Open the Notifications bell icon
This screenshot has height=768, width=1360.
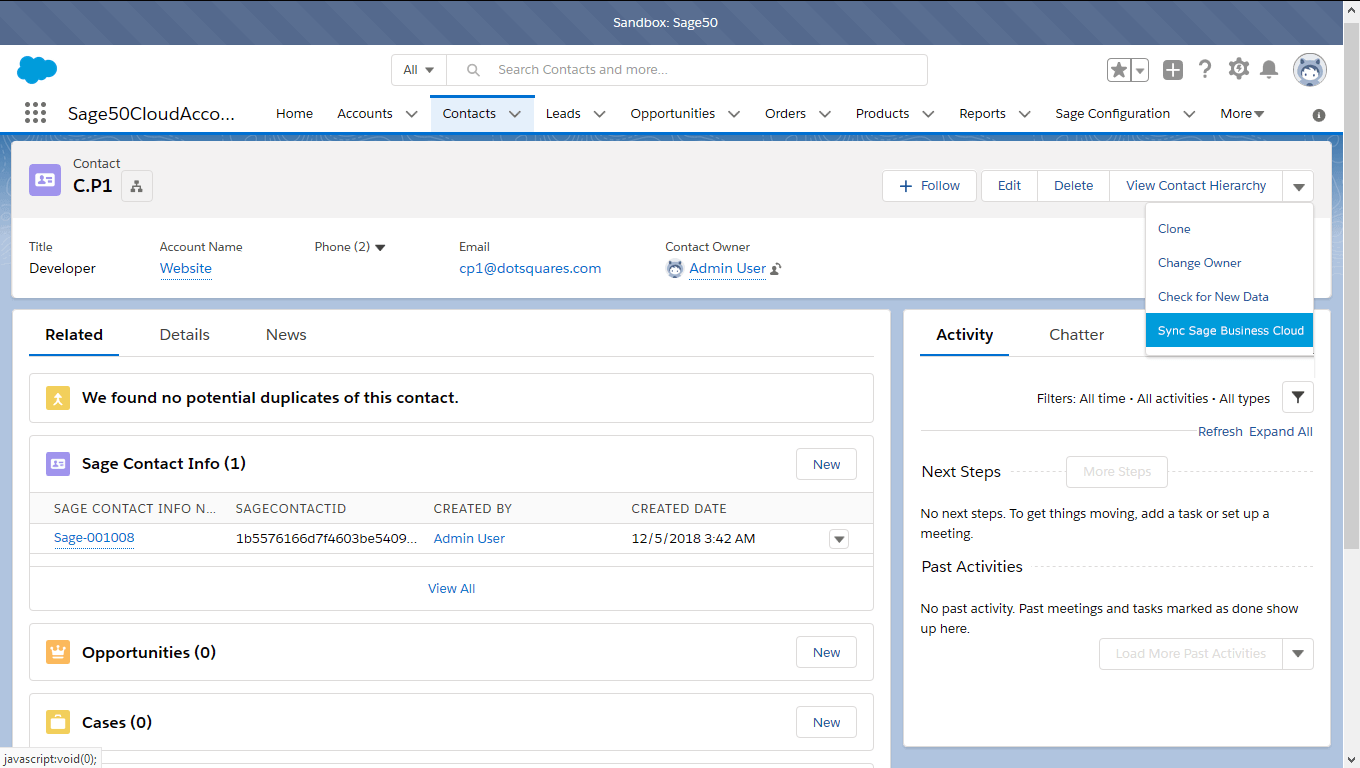point(1269,69)
